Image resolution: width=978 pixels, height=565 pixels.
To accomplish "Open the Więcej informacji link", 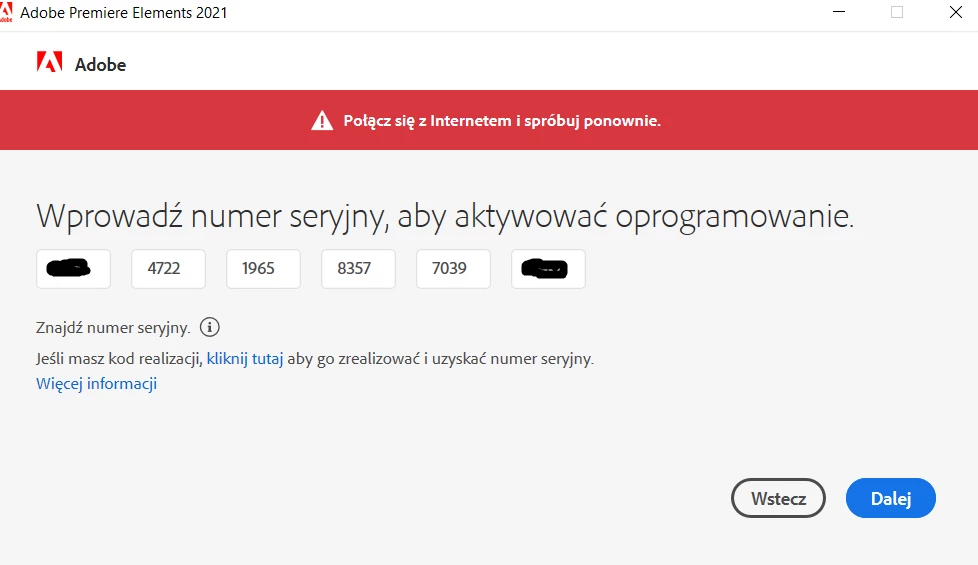I will (97, 384).
